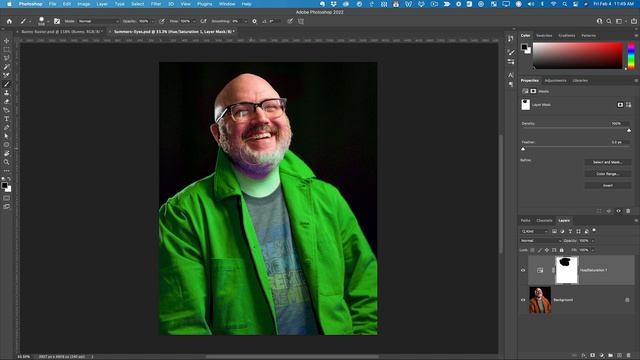The height and width of the screenshot is (360, 640).
Task: Click the Home icon in options bar
Action: (x=9, y=21)
